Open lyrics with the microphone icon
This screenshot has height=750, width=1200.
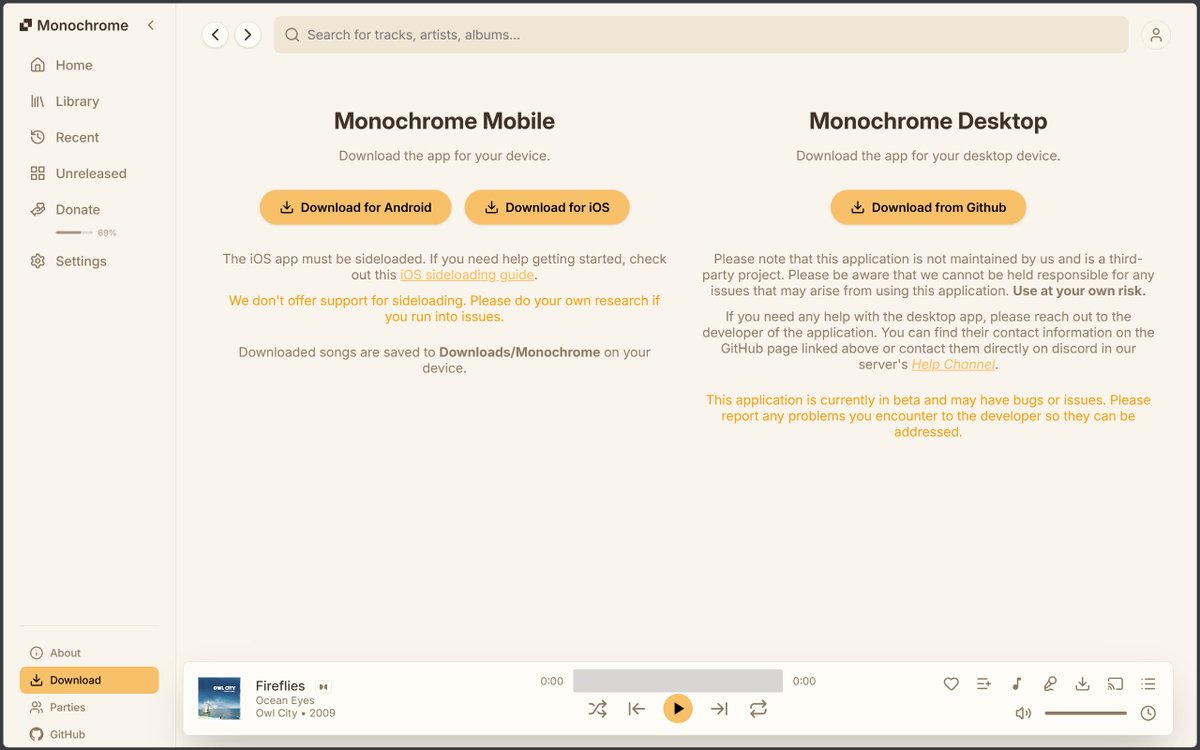click(x=1050, y=684)
